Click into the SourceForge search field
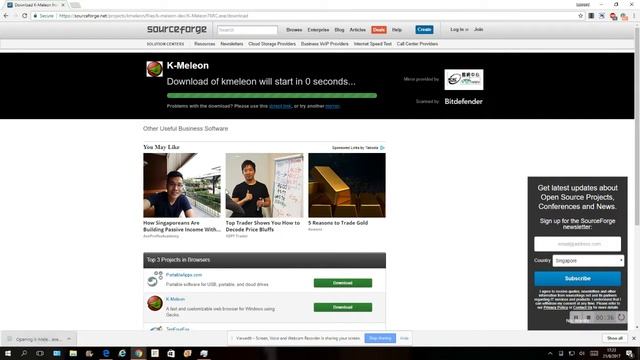The height and width of the screenshot is (360, 640). [x=247, y=30]
